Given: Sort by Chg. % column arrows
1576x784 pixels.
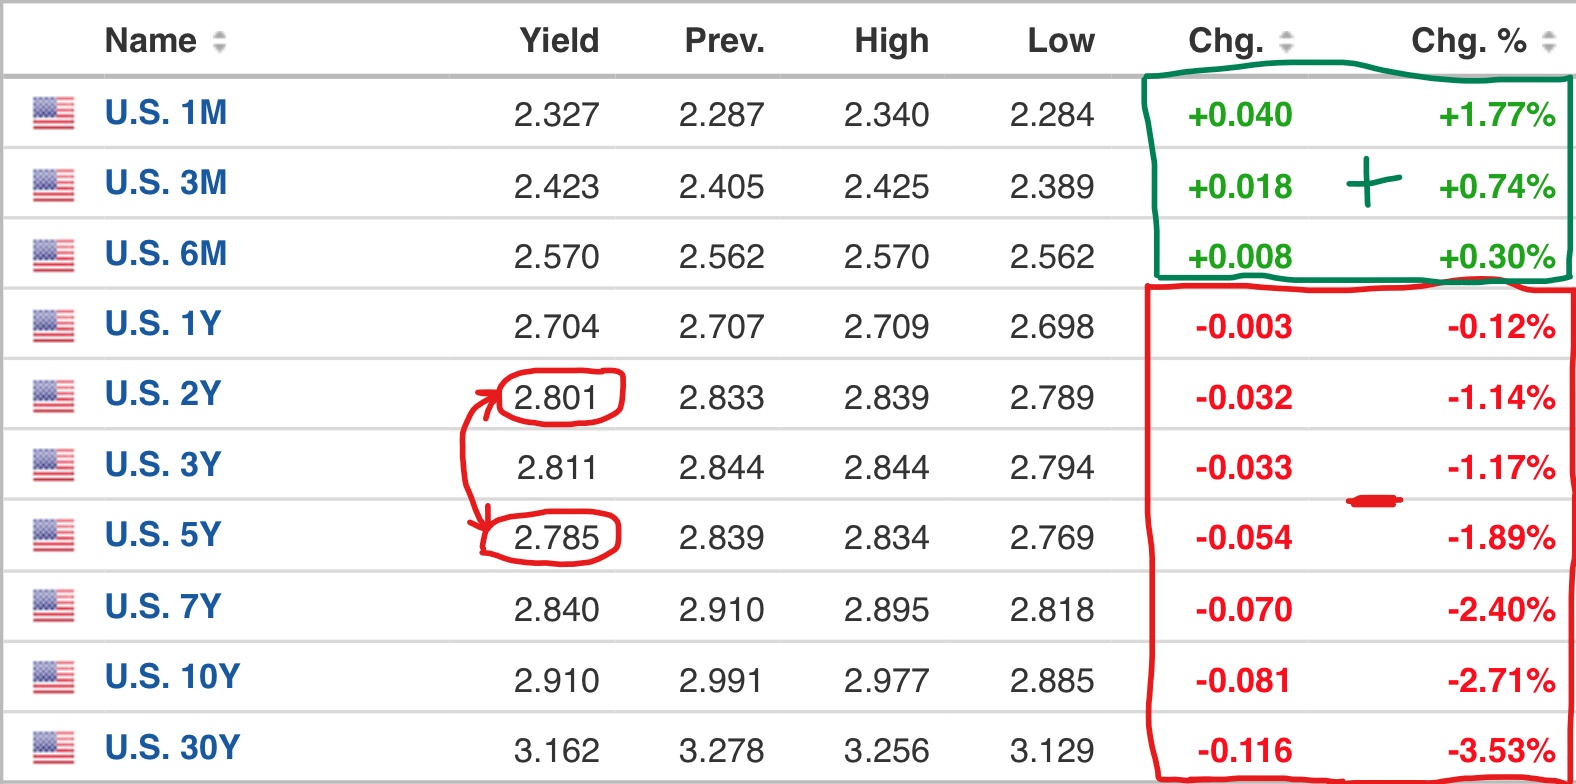Looking at the screenshot, I should tap(1549, 41).
